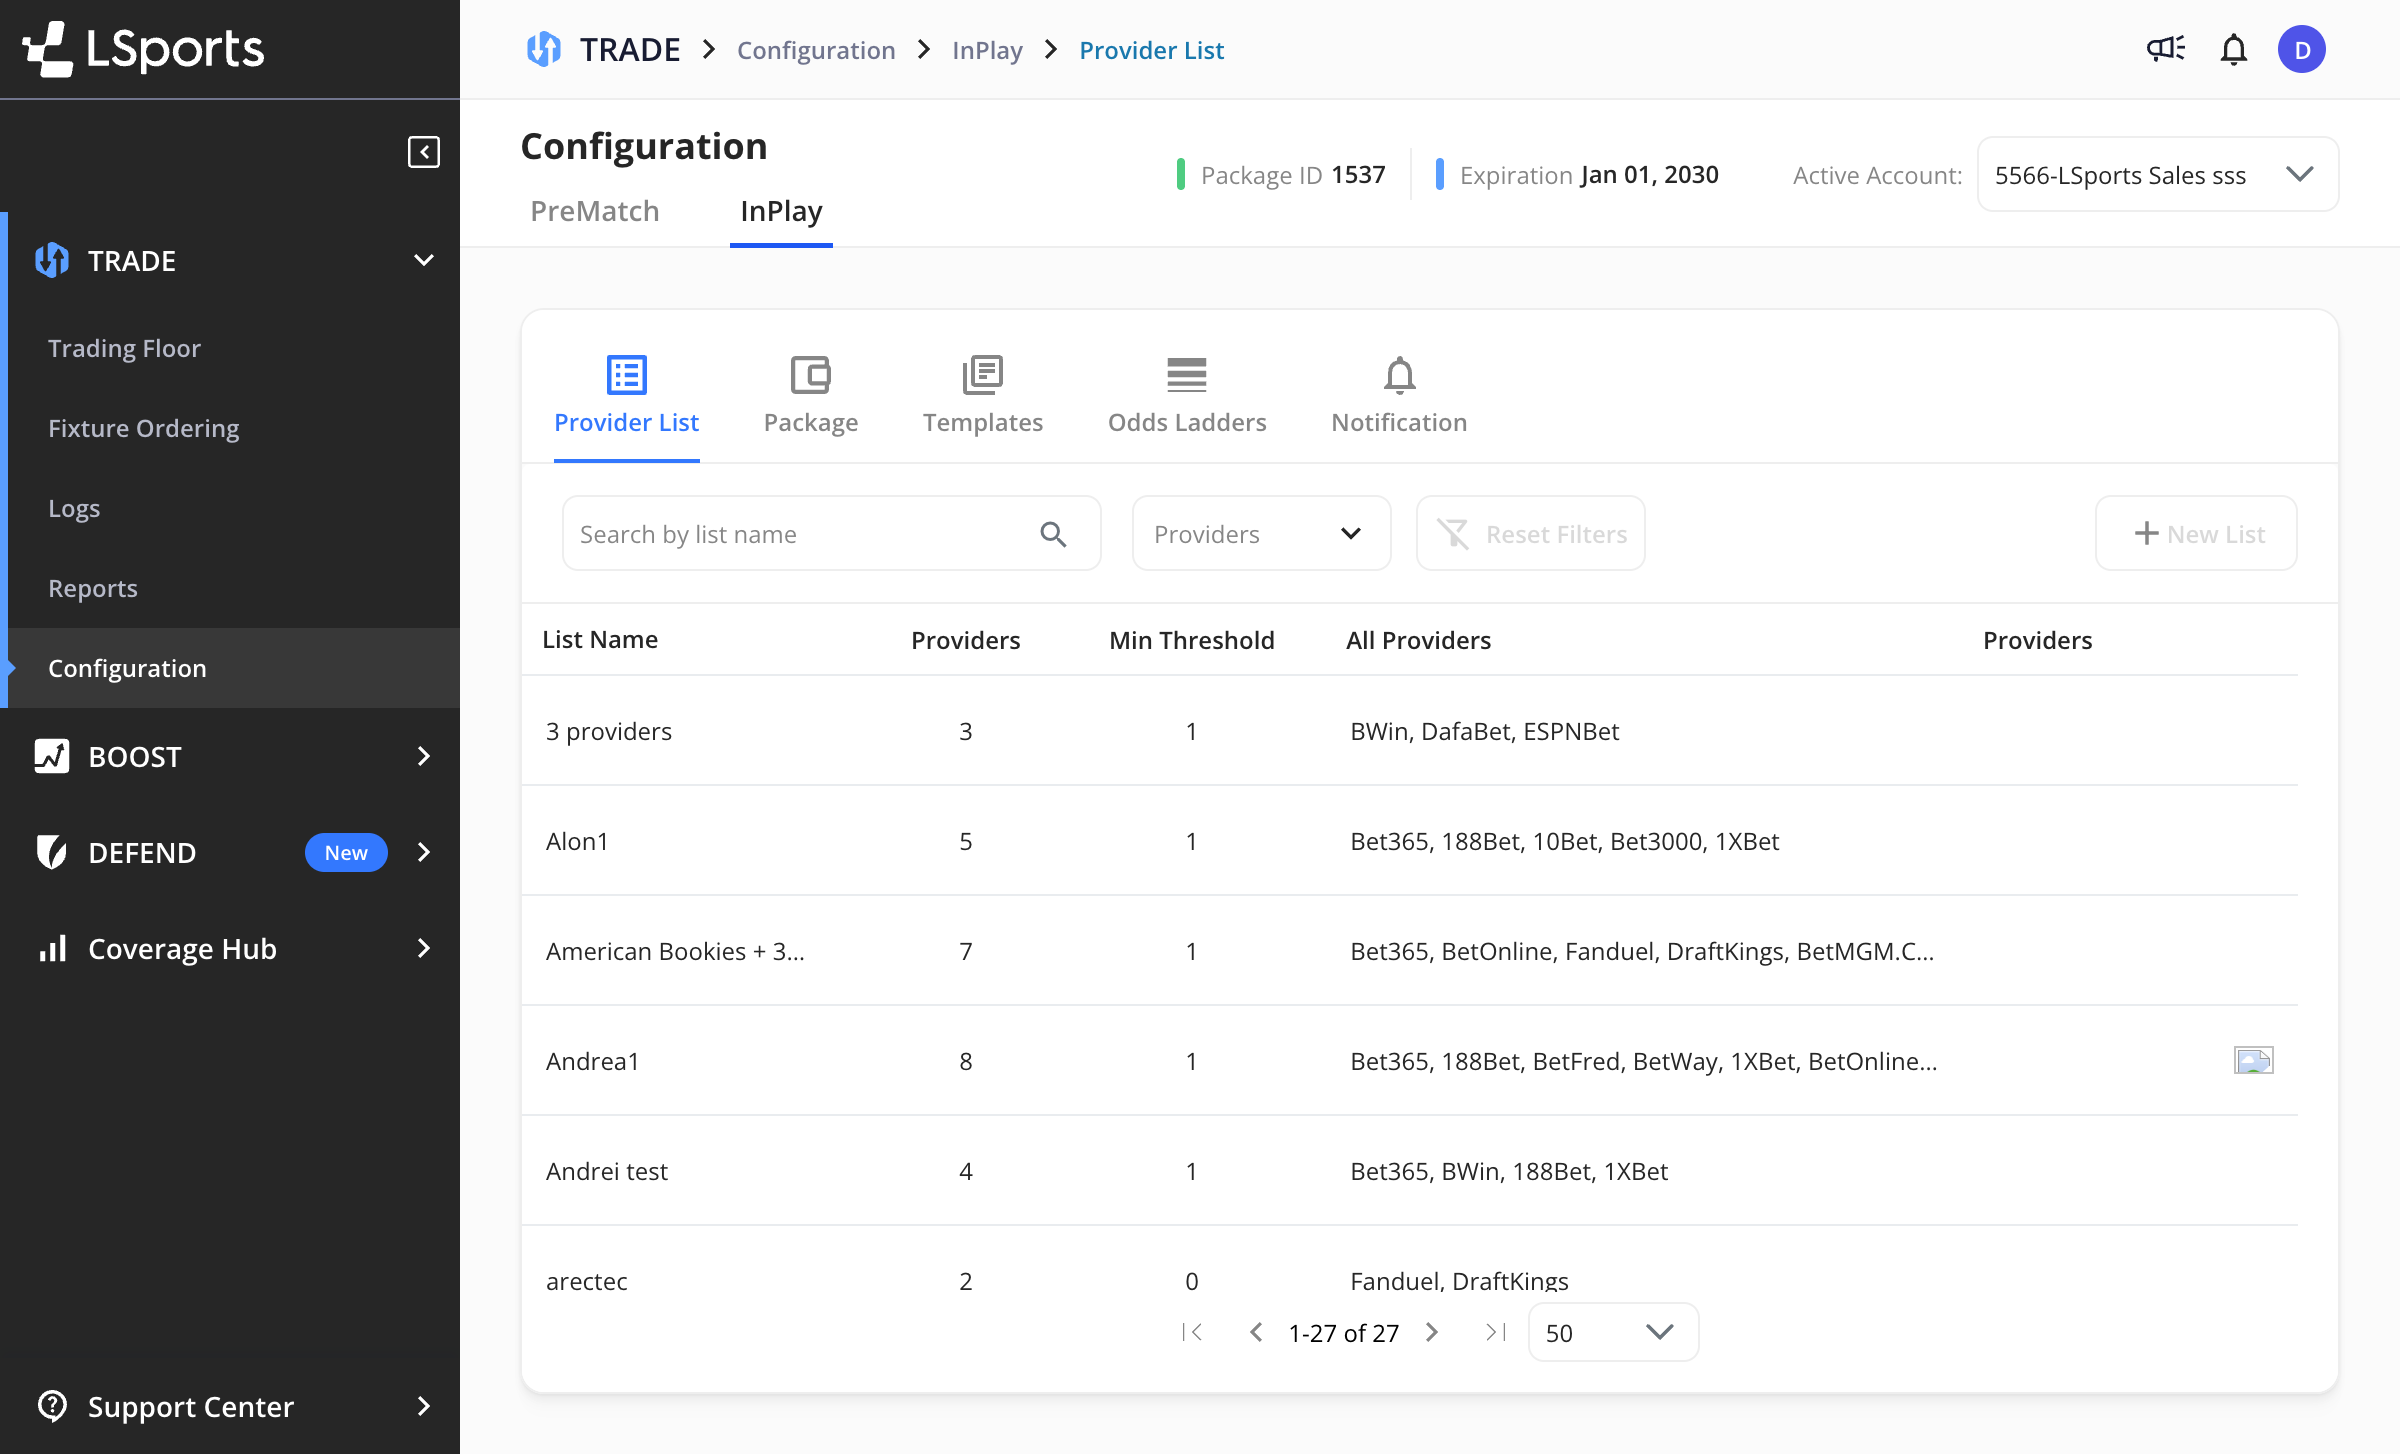This screenshot has width=2400, height=1454.
Task: Click the New List button
Action: [2196, 534]
